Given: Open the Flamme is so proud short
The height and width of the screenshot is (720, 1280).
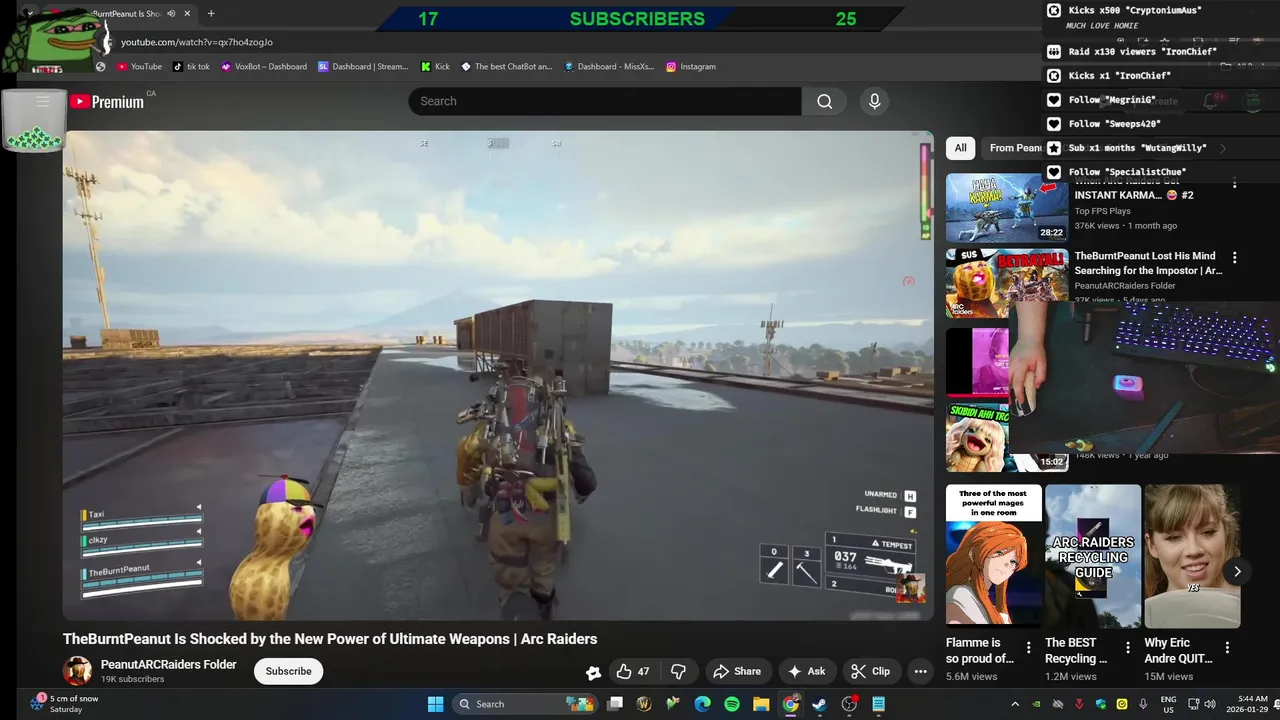Looking at the screenshot, I should 994,556.
